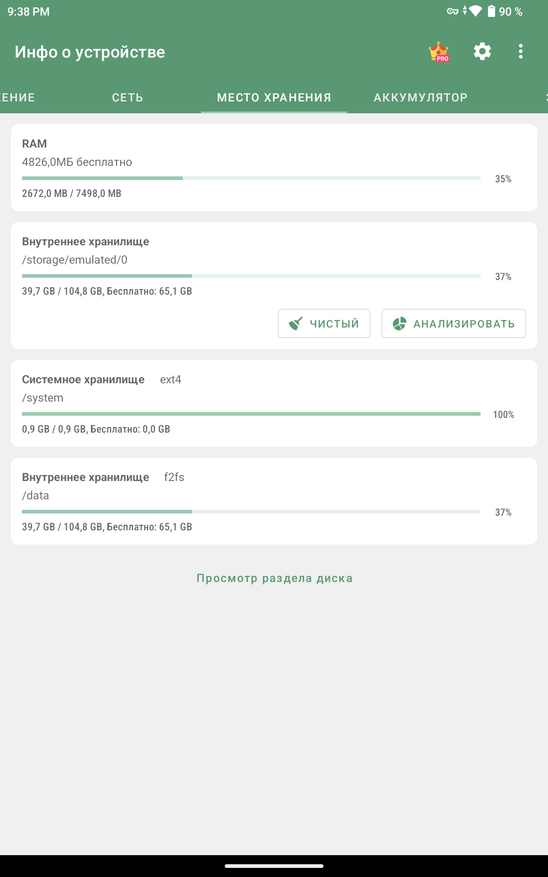
Task: Tap the АНАЛИЗИРОВАТЬ analyze button label
Action: [464, 324]
